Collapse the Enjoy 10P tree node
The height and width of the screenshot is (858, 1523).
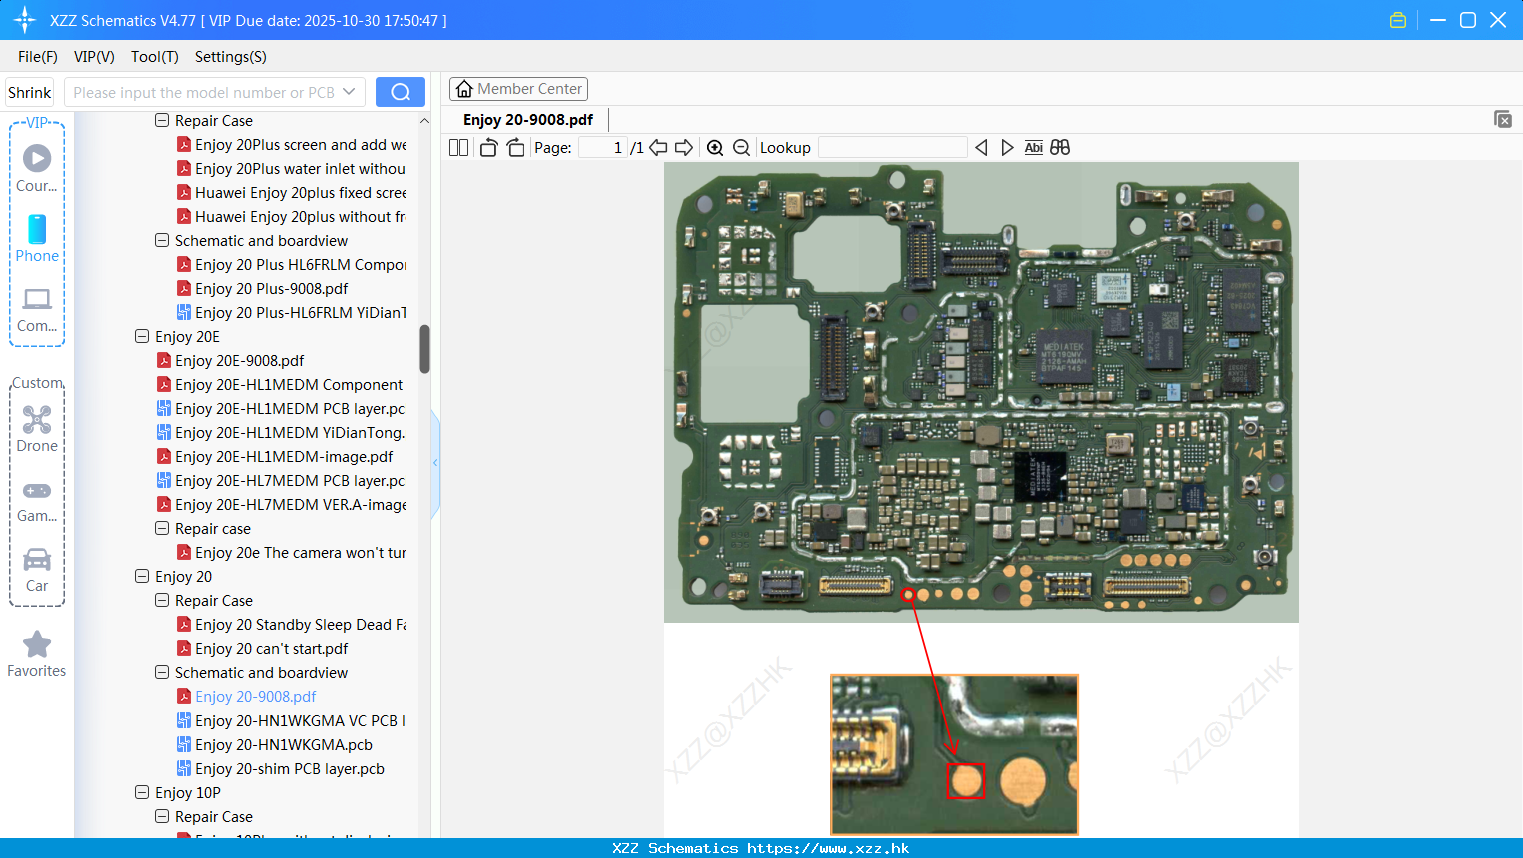pyautogui.click(x=142, y=792)
